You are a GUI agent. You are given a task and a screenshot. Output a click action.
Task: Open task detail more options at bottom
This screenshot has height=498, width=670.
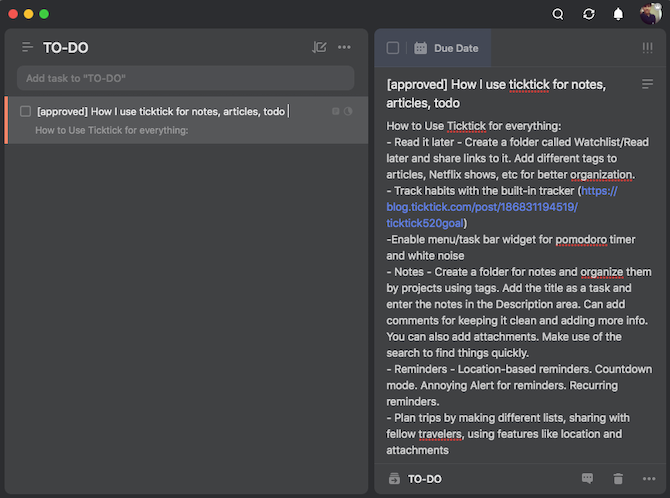tap(648, 479)
